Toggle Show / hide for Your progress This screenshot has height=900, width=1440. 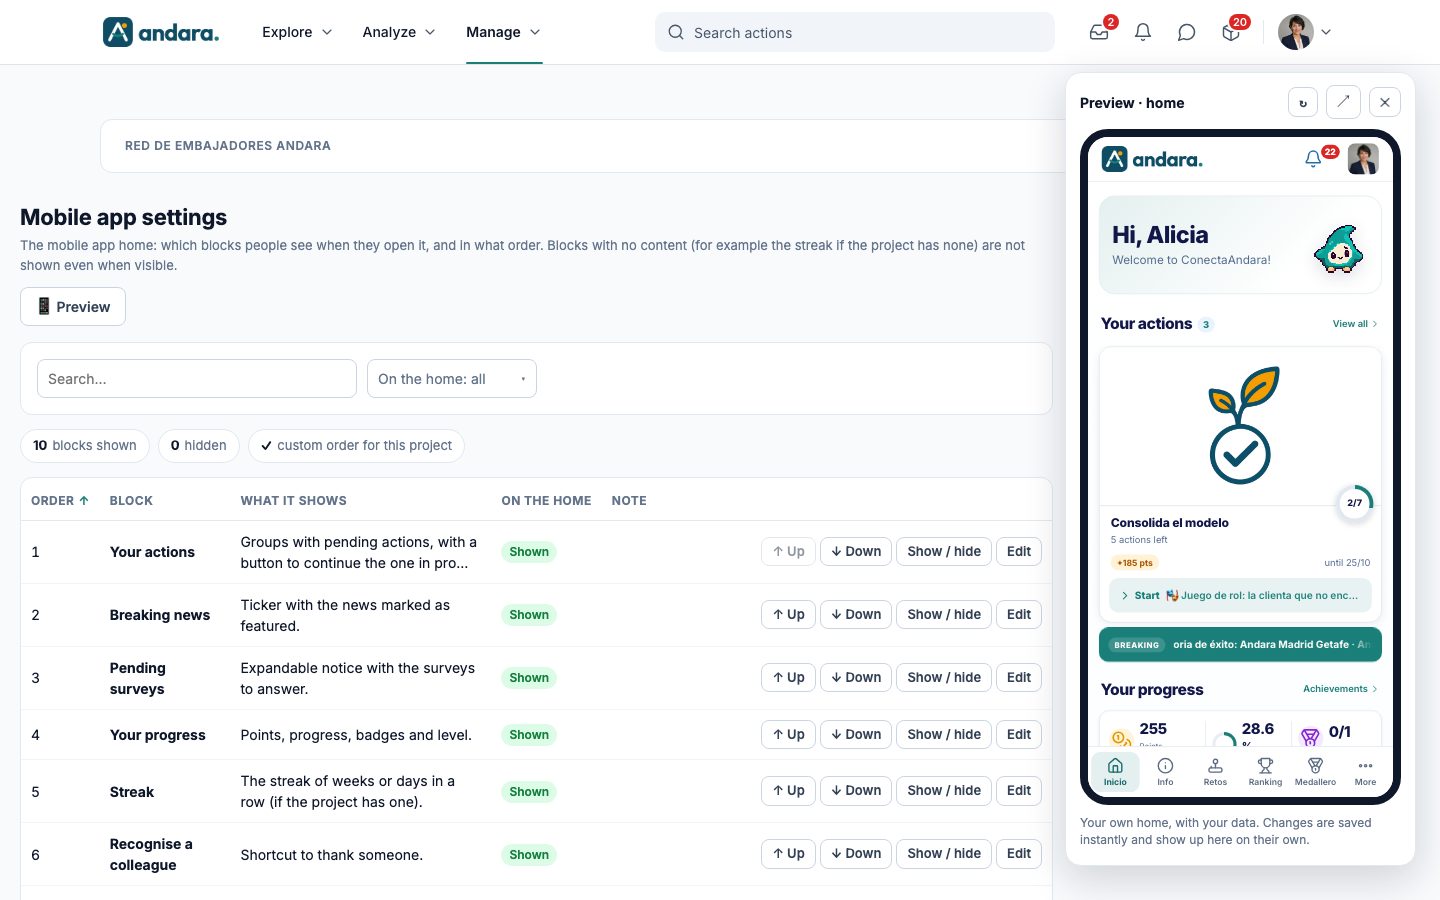tap(944, 734)
